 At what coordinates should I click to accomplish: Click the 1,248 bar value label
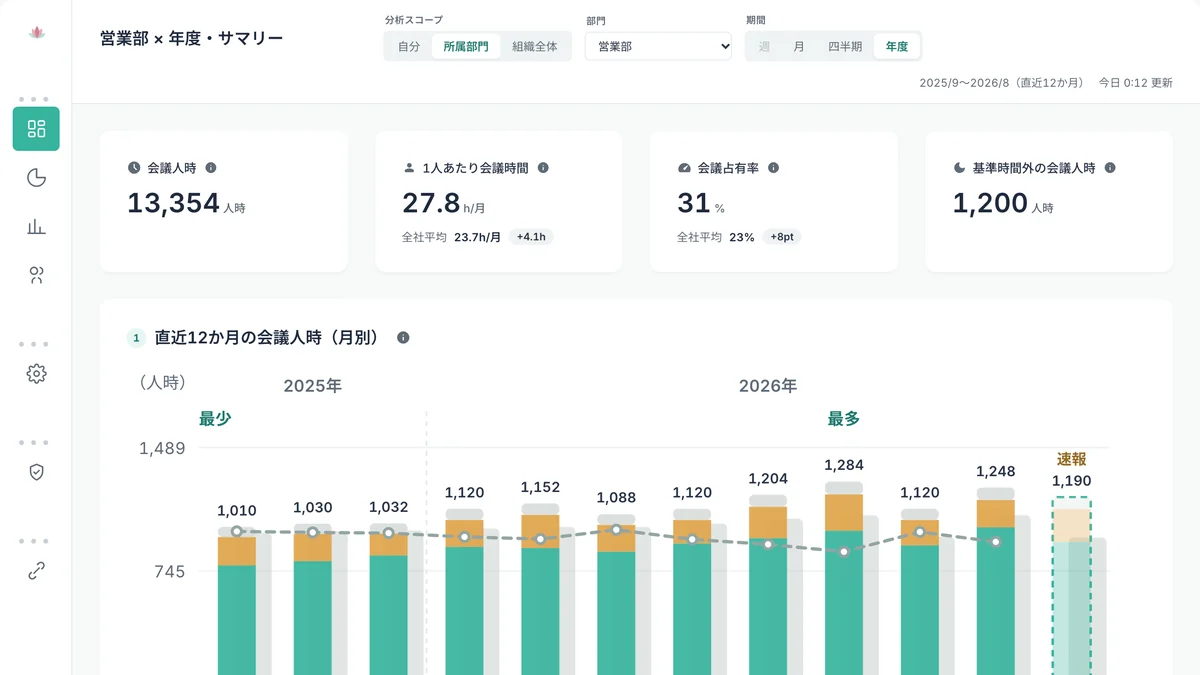pos(996,471)
